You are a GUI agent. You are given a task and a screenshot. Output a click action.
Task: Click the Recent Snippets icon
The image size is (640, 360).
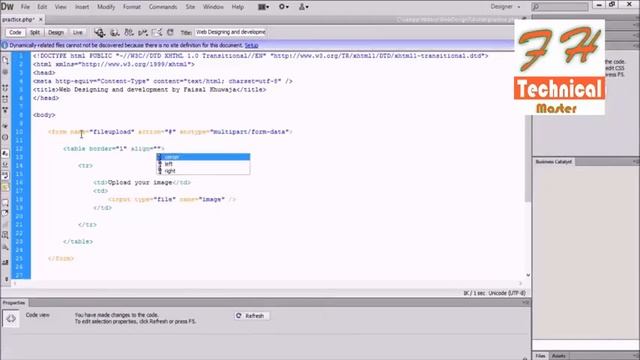(5, 235)
